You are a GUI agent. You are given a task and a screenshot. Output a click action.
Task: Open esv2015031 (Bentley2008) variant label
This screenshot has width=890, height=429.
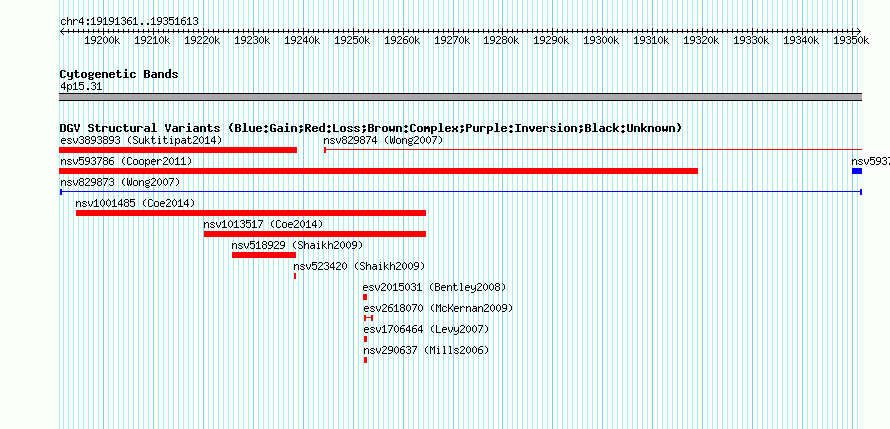[x=435, y=287]
